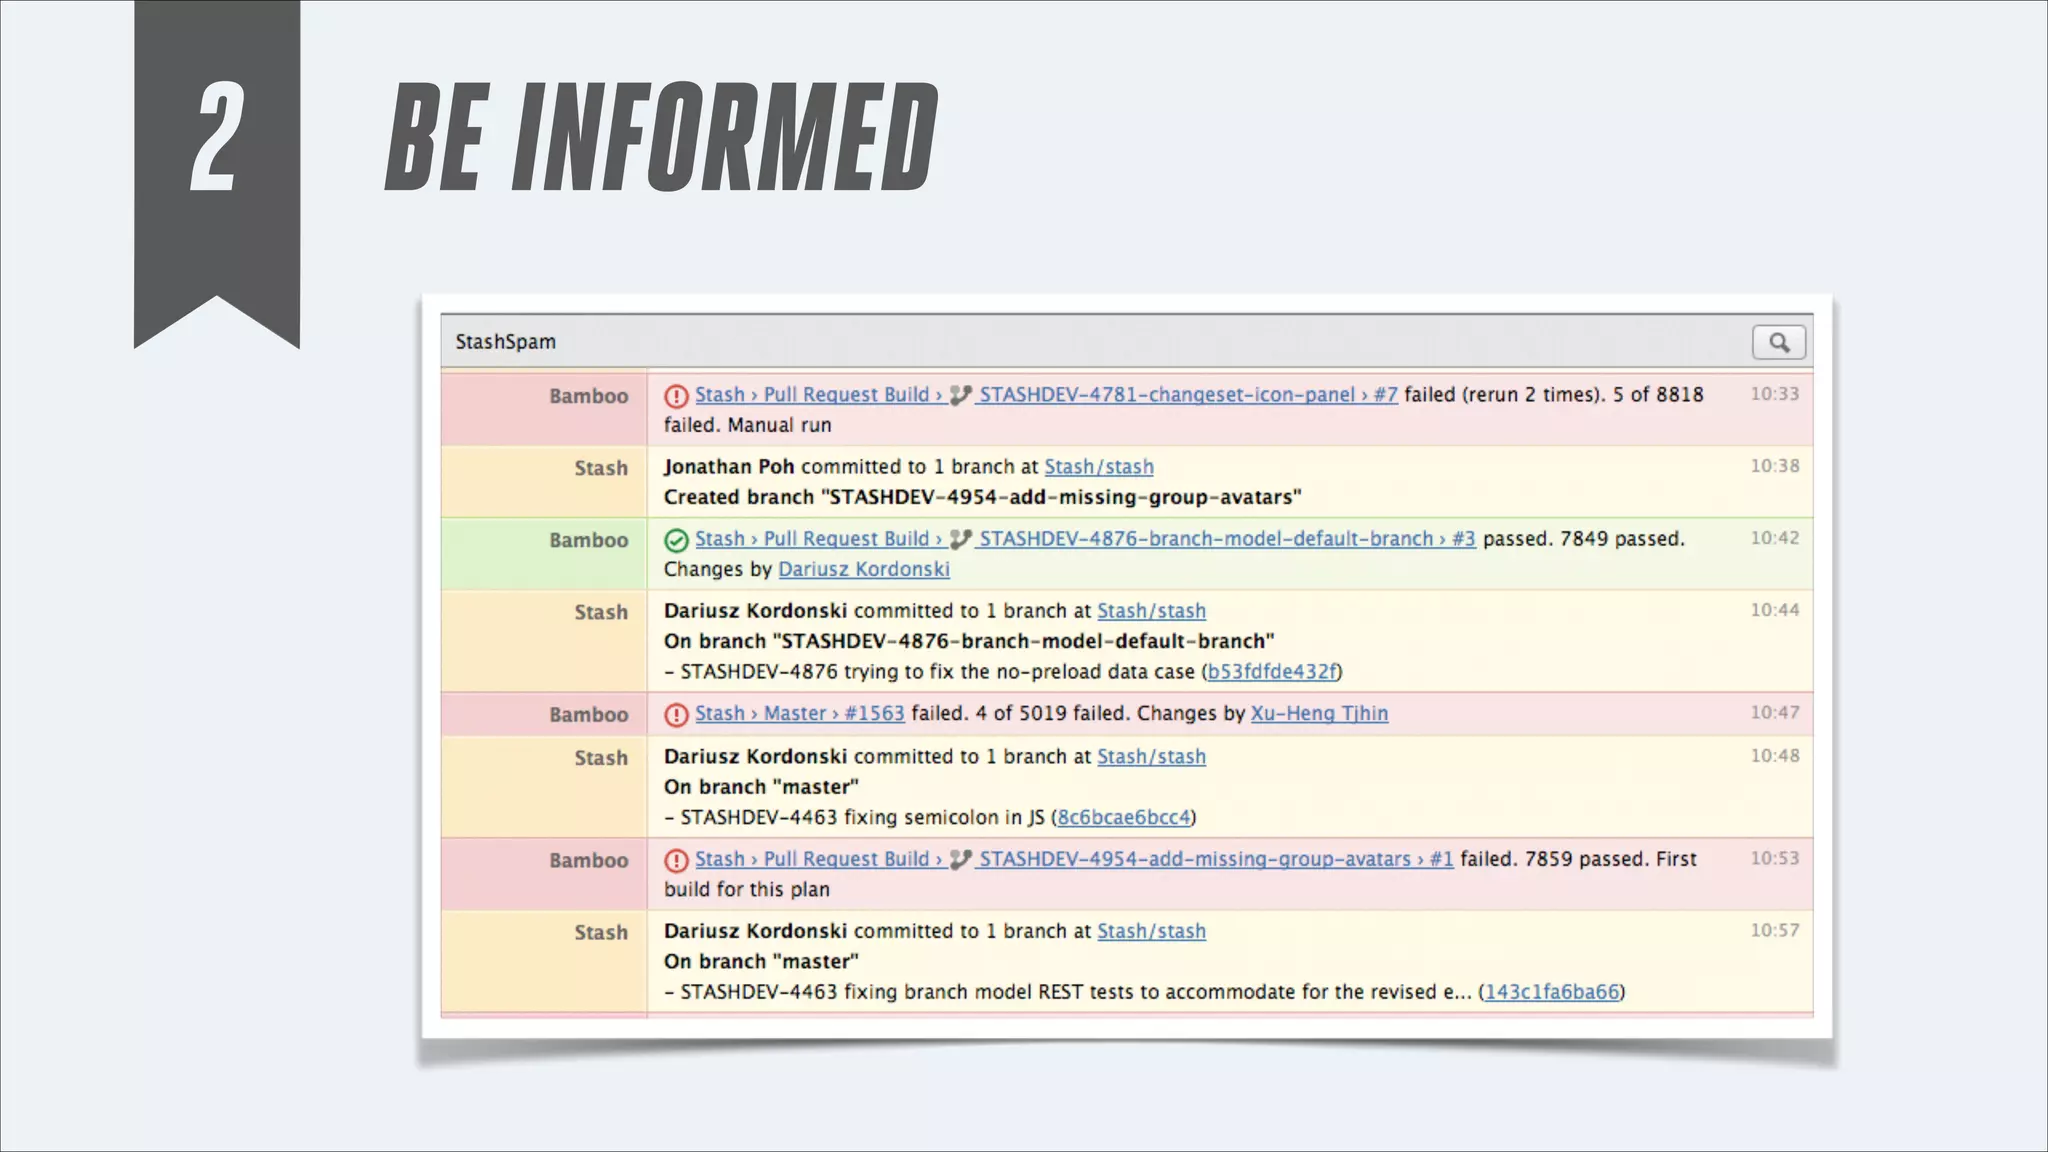Click the 10:47 message timestamp
This screenshot has width=2048, height=1152.
[1774, 713]
